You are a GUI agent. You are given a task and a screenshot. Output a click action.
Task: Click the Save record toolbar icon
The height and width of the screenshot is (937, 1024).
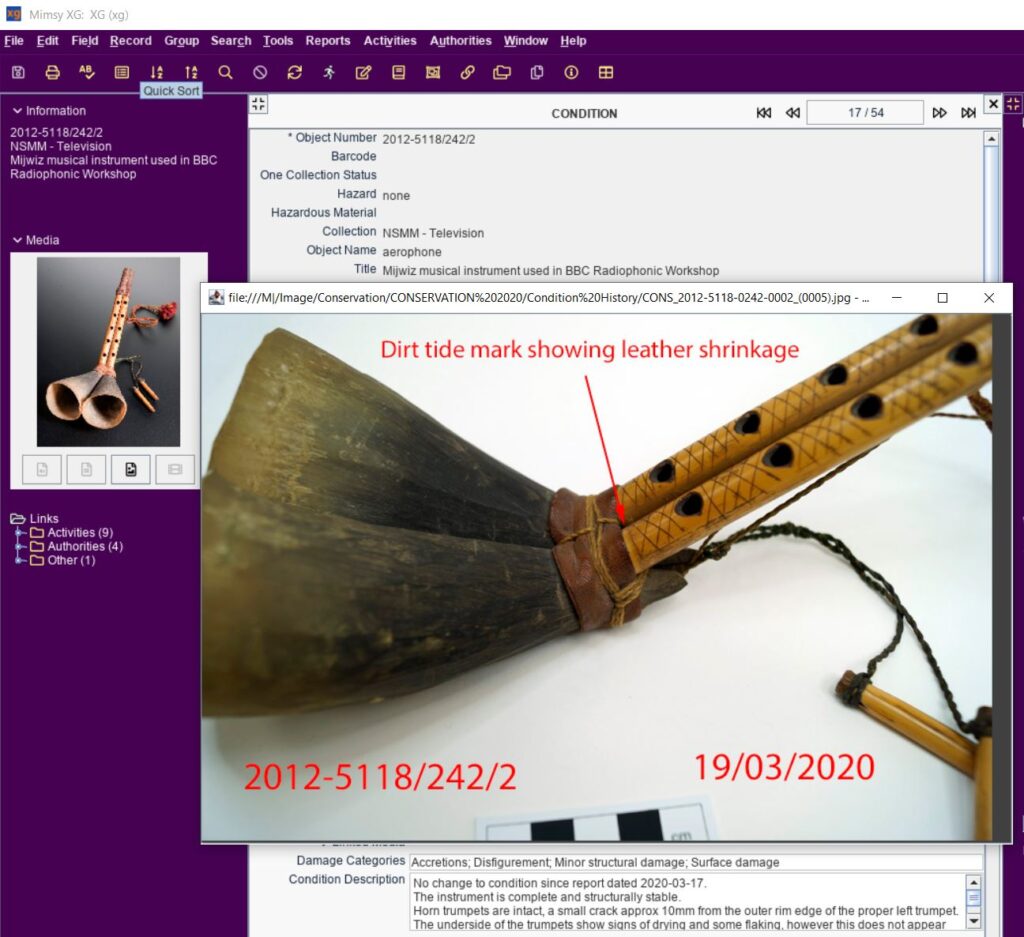pos(18,72)
